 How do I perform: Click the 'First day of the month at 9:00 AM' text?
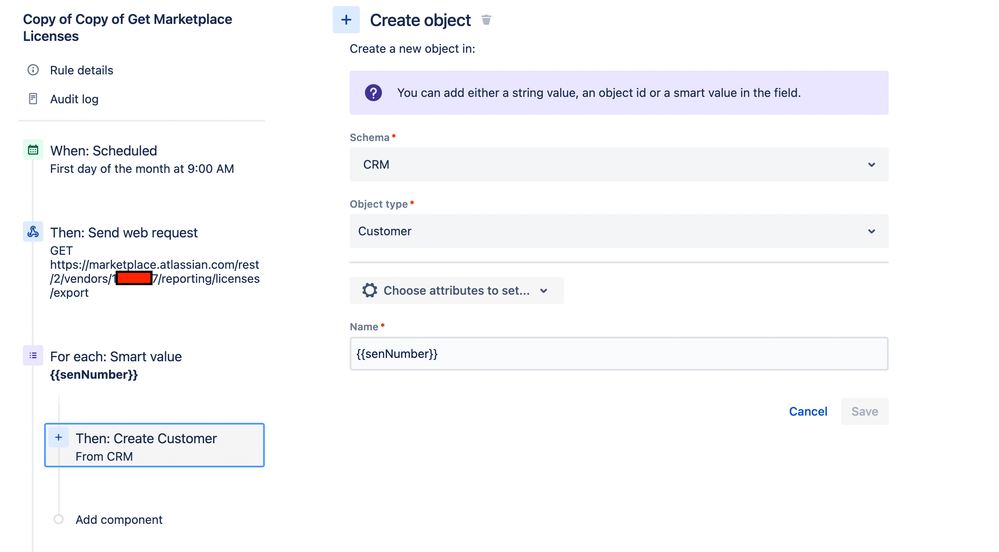pyautogui.click(x=142, y=168)
